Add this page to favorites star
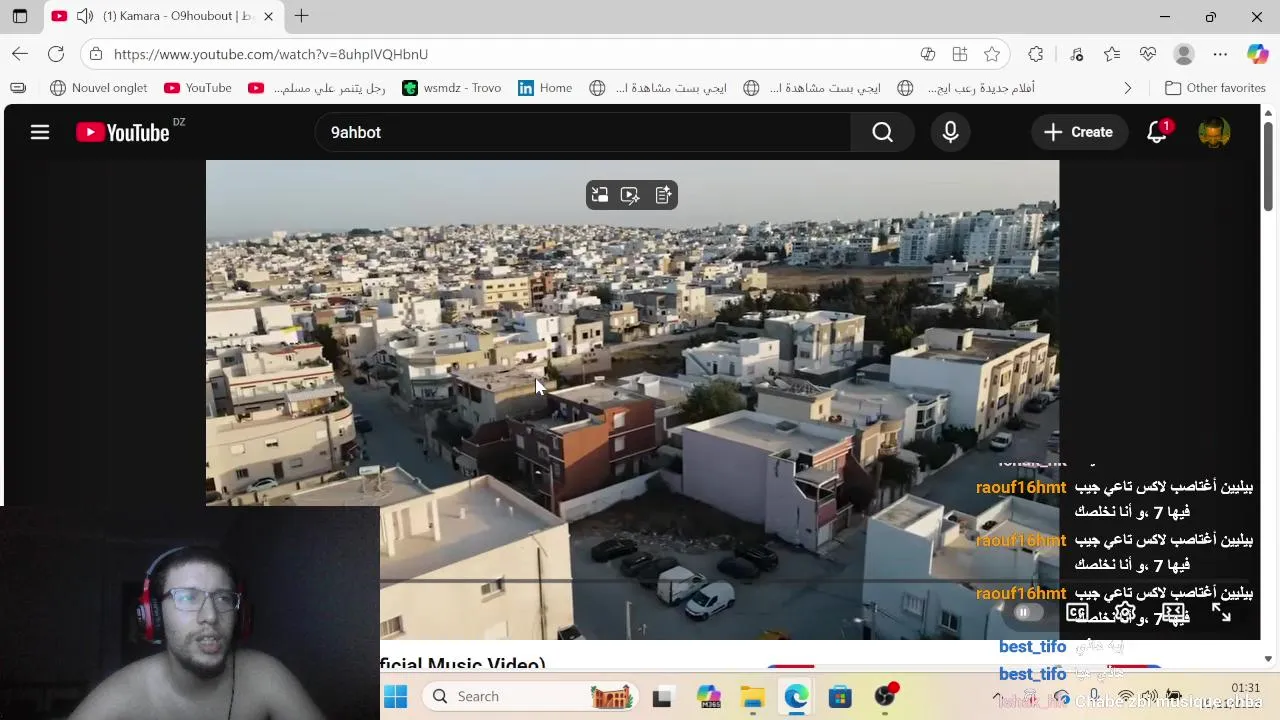Viewport: 1280px width, 720px height. pyautogui.click(x=992, y=54)
